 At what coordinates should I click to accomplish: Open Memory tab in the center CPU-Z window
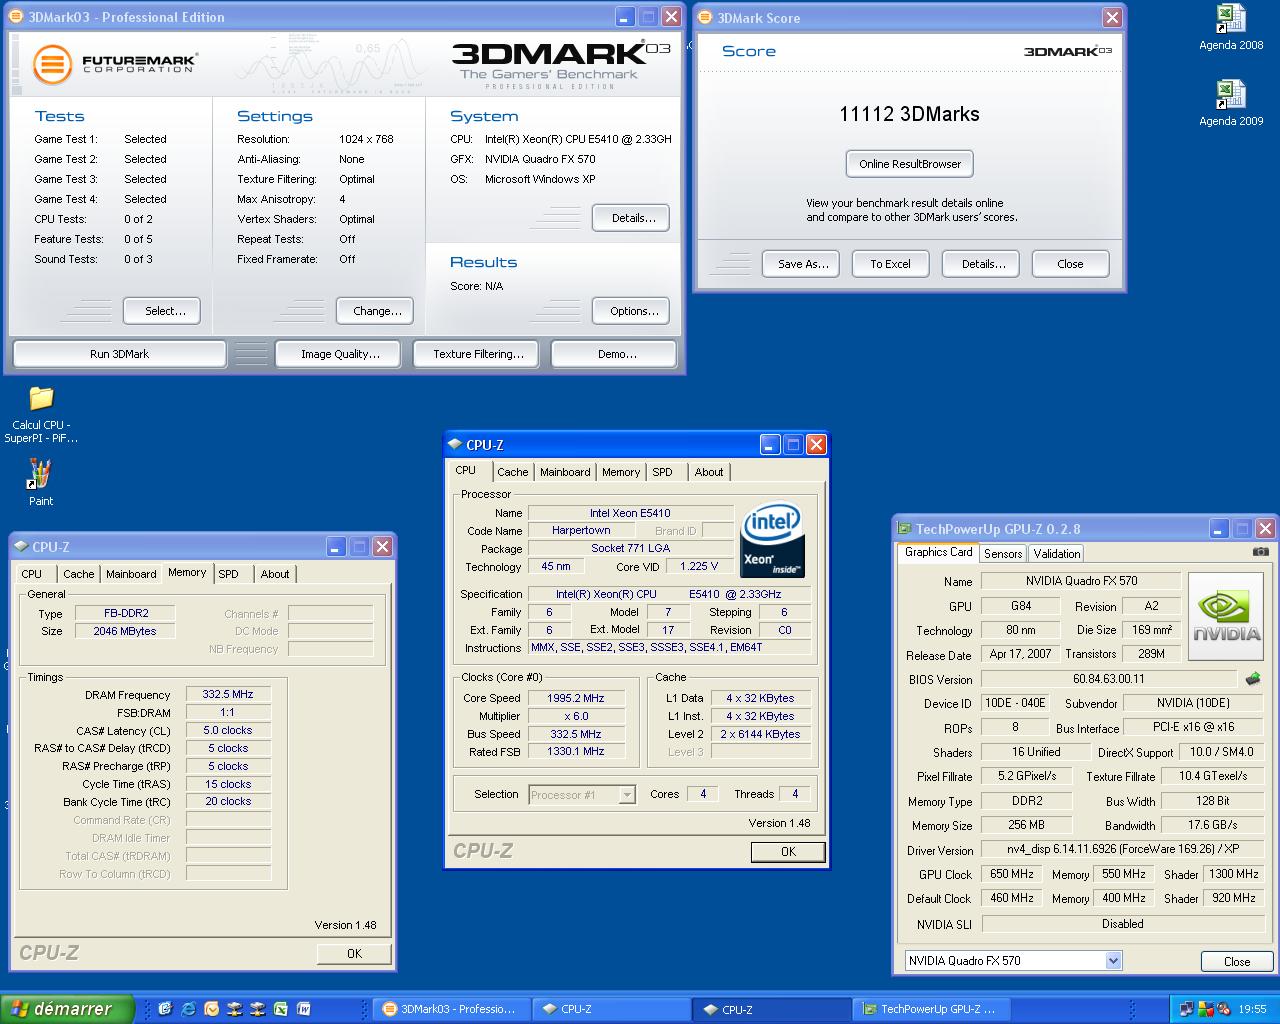621,472
